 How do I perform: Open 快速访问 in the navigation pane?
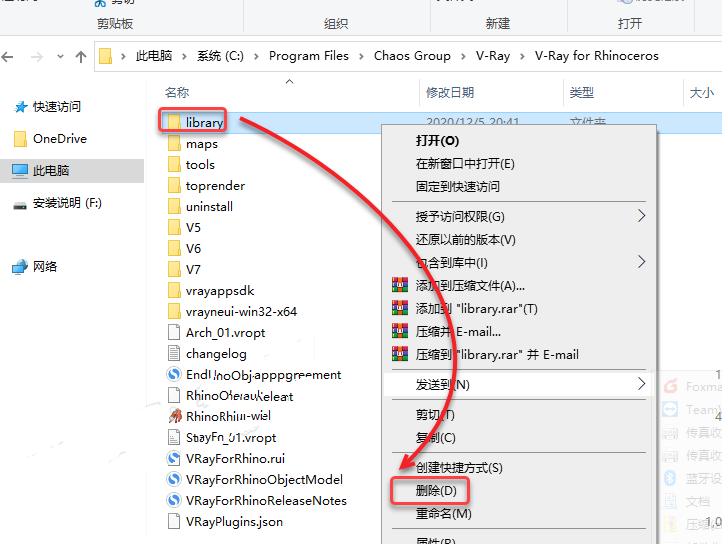[48, 107]
